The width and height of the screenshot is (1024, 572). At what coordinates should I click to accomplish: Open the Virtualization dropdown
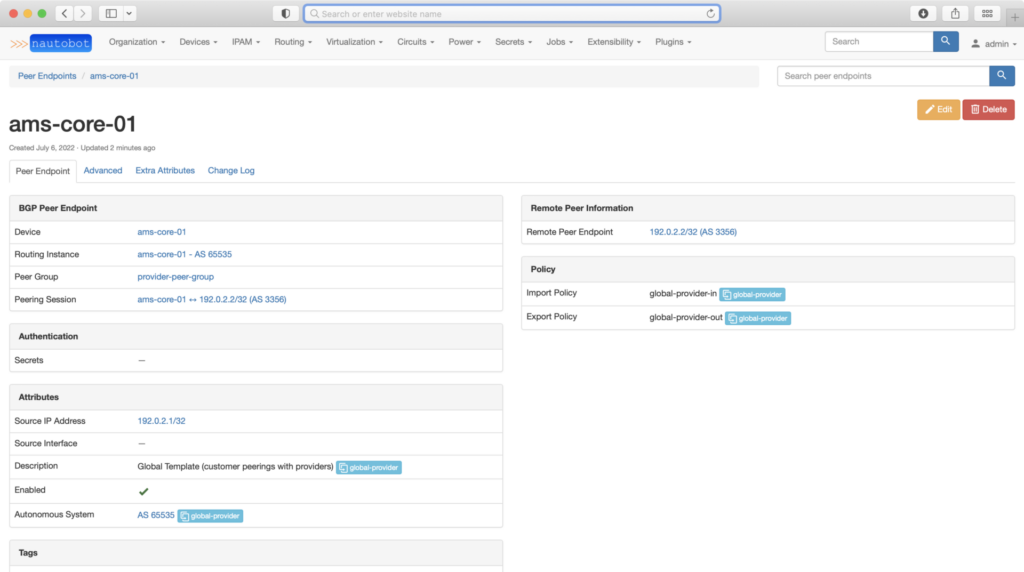click(354, 42)
